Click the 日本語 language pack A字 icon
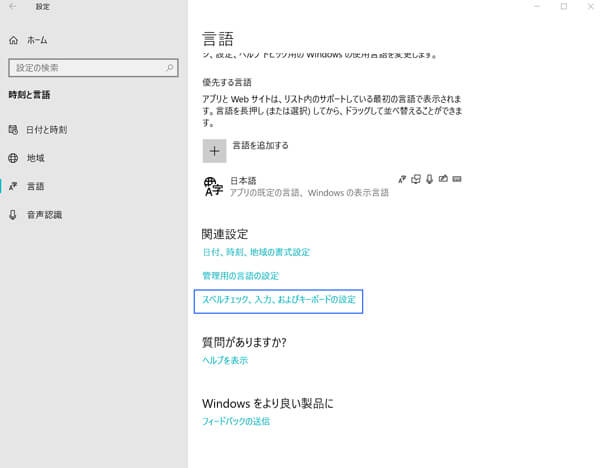 tap(213, 186)
